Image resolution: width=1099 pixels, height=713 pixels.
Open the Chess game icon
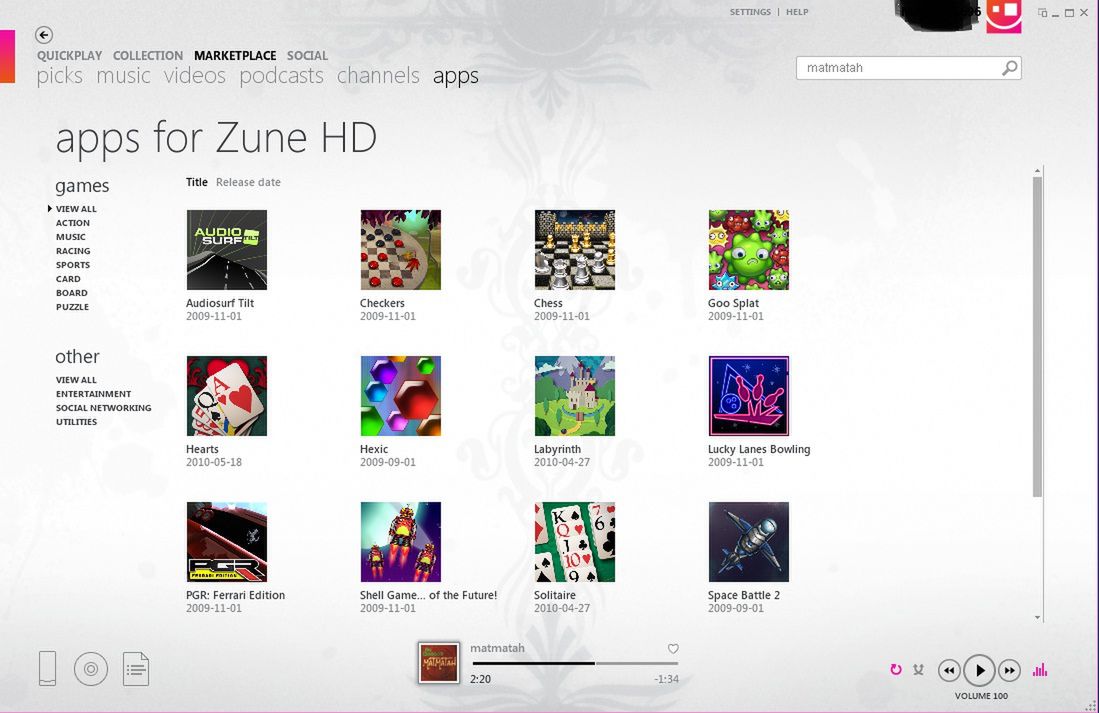click(x=575, y=250)
